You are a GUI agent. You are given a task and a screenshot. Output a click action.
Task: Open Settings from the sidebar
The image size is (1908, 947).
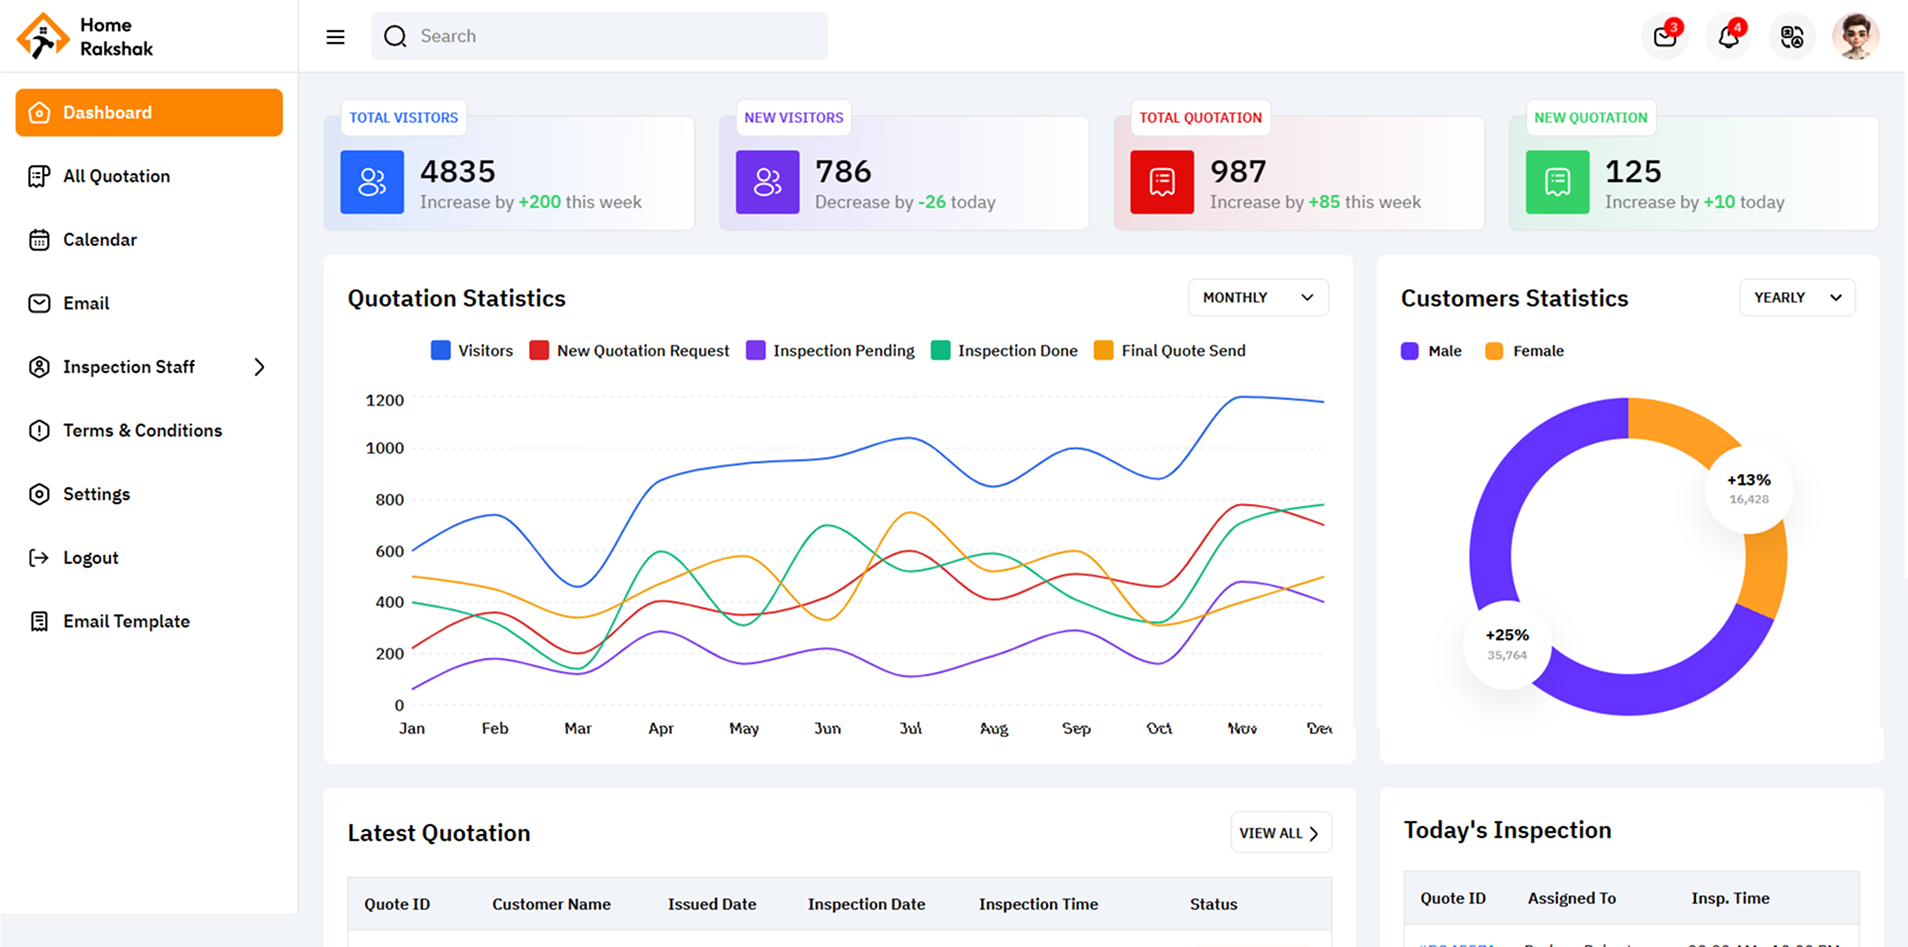point(149,494)
